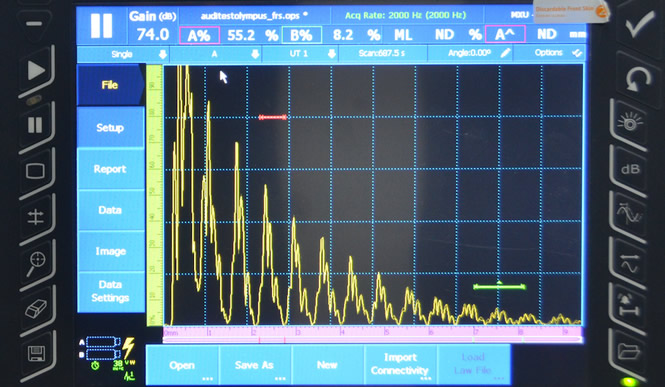This screenshot has width=665, height=387.
Task: Toggle the A^ reading box
Action: tap(505, 34)
